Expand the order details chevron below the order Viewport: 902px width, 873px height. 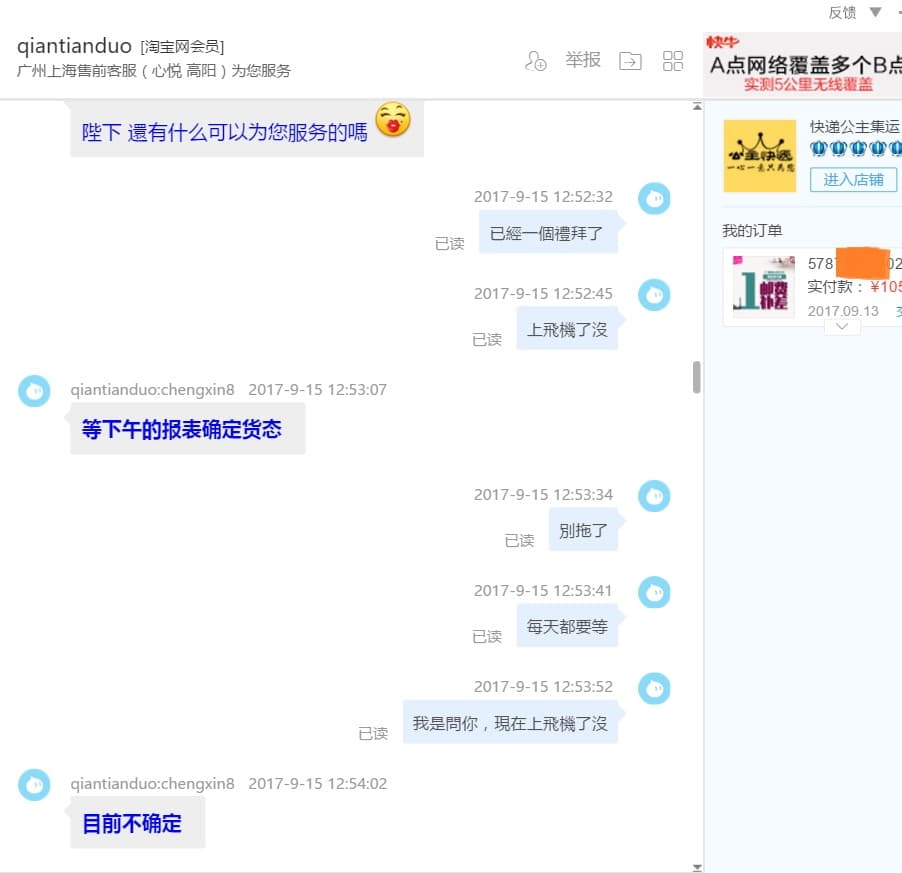click(x=842, y=327)
